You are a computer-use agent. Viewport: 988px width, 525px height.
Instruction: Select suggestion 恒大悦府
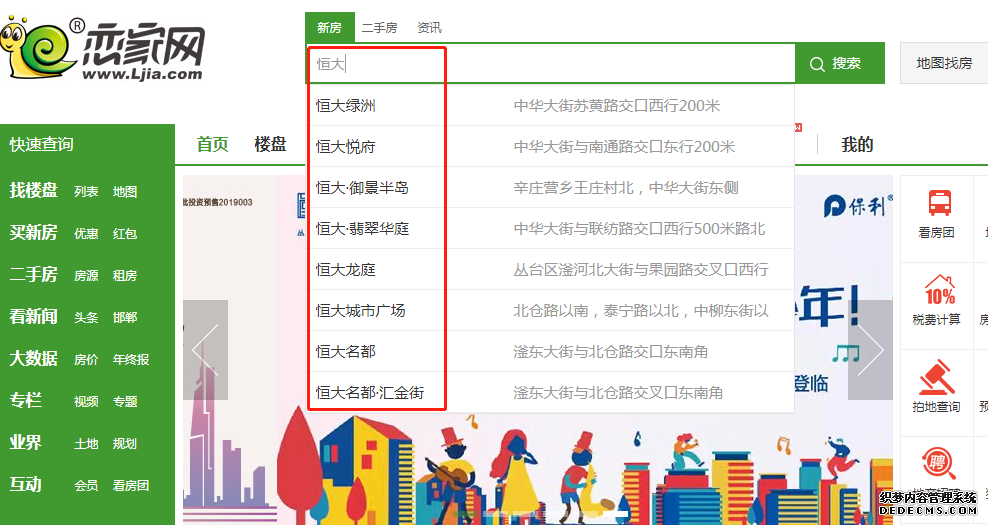coord(345,147)
